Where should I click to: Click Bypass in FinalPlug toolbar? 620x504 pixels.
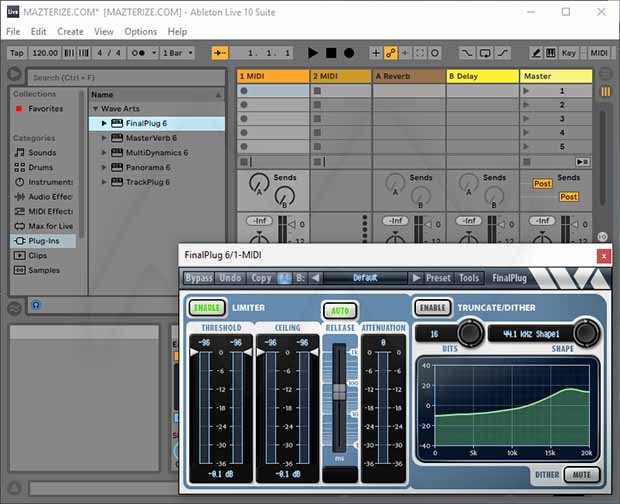[198, 278]
